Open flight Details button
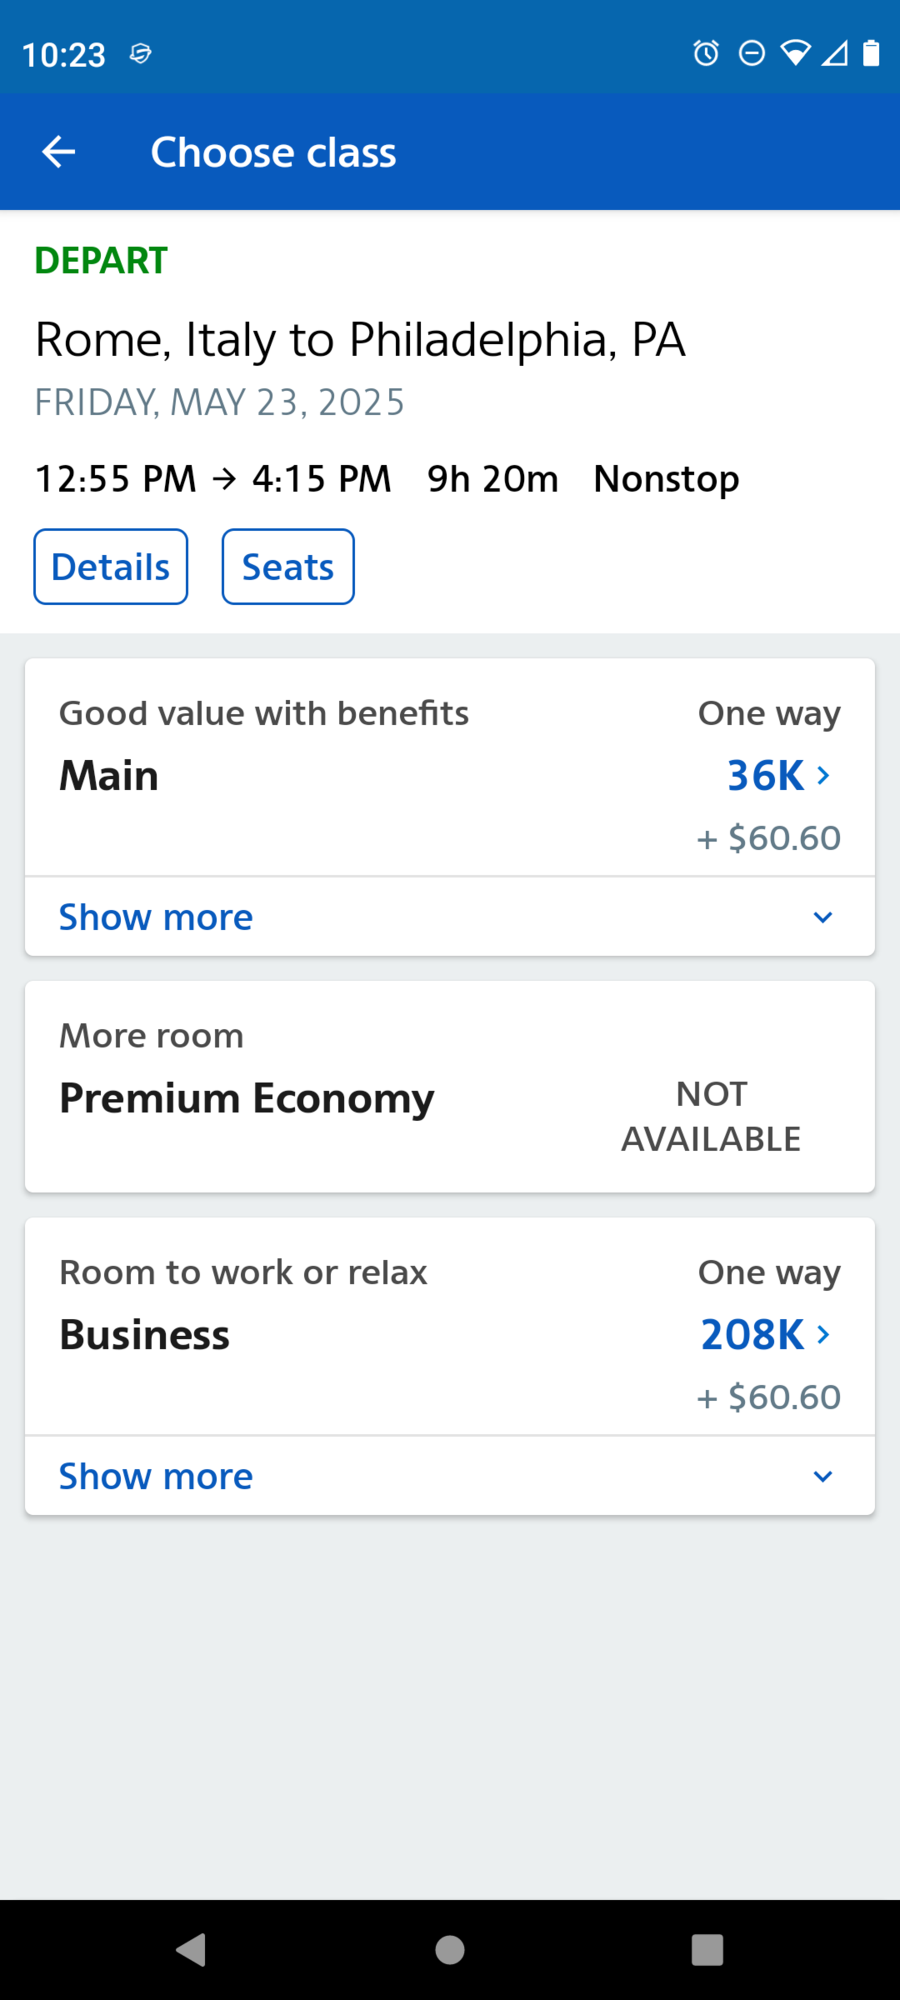 coord(111,567)
